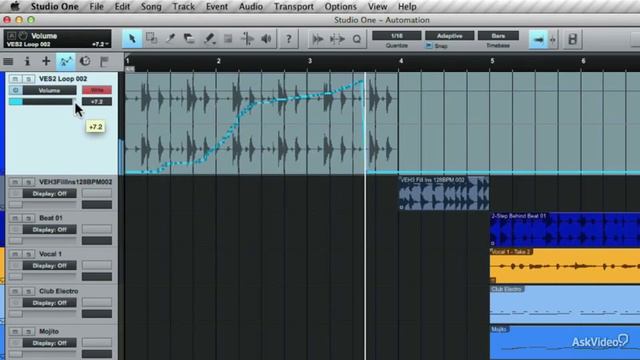Solo the Club Electro track
640x360 pixels.
tap(29, 291)
